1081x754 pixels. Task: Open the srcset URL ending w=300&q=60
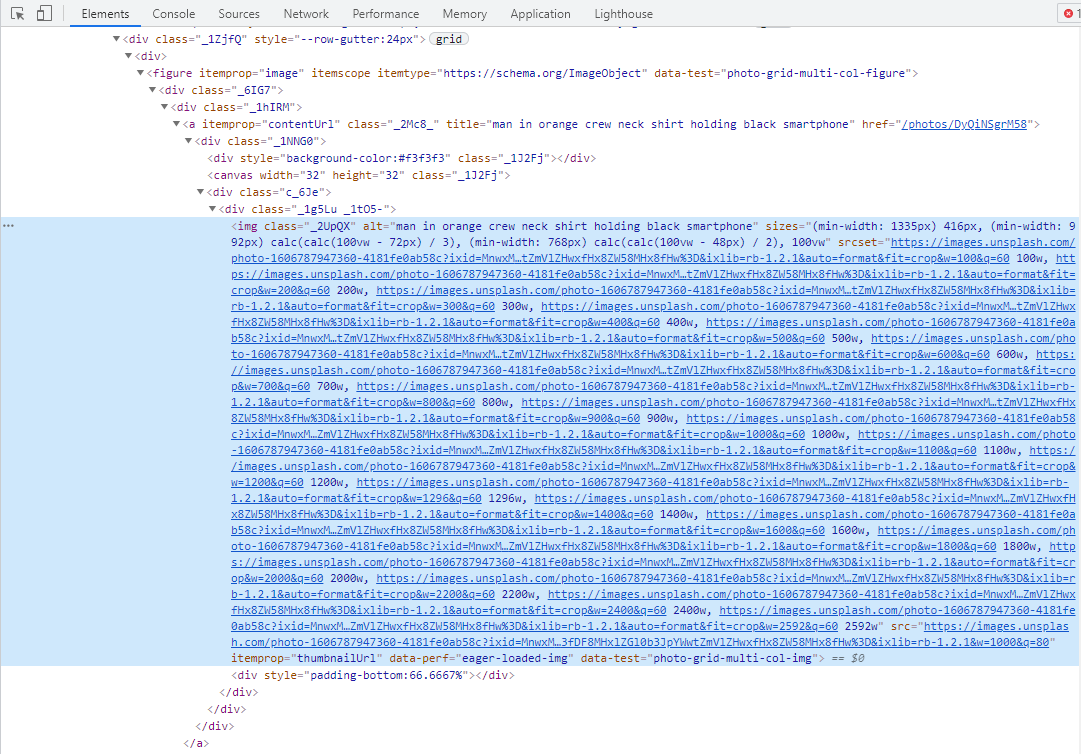653,298
